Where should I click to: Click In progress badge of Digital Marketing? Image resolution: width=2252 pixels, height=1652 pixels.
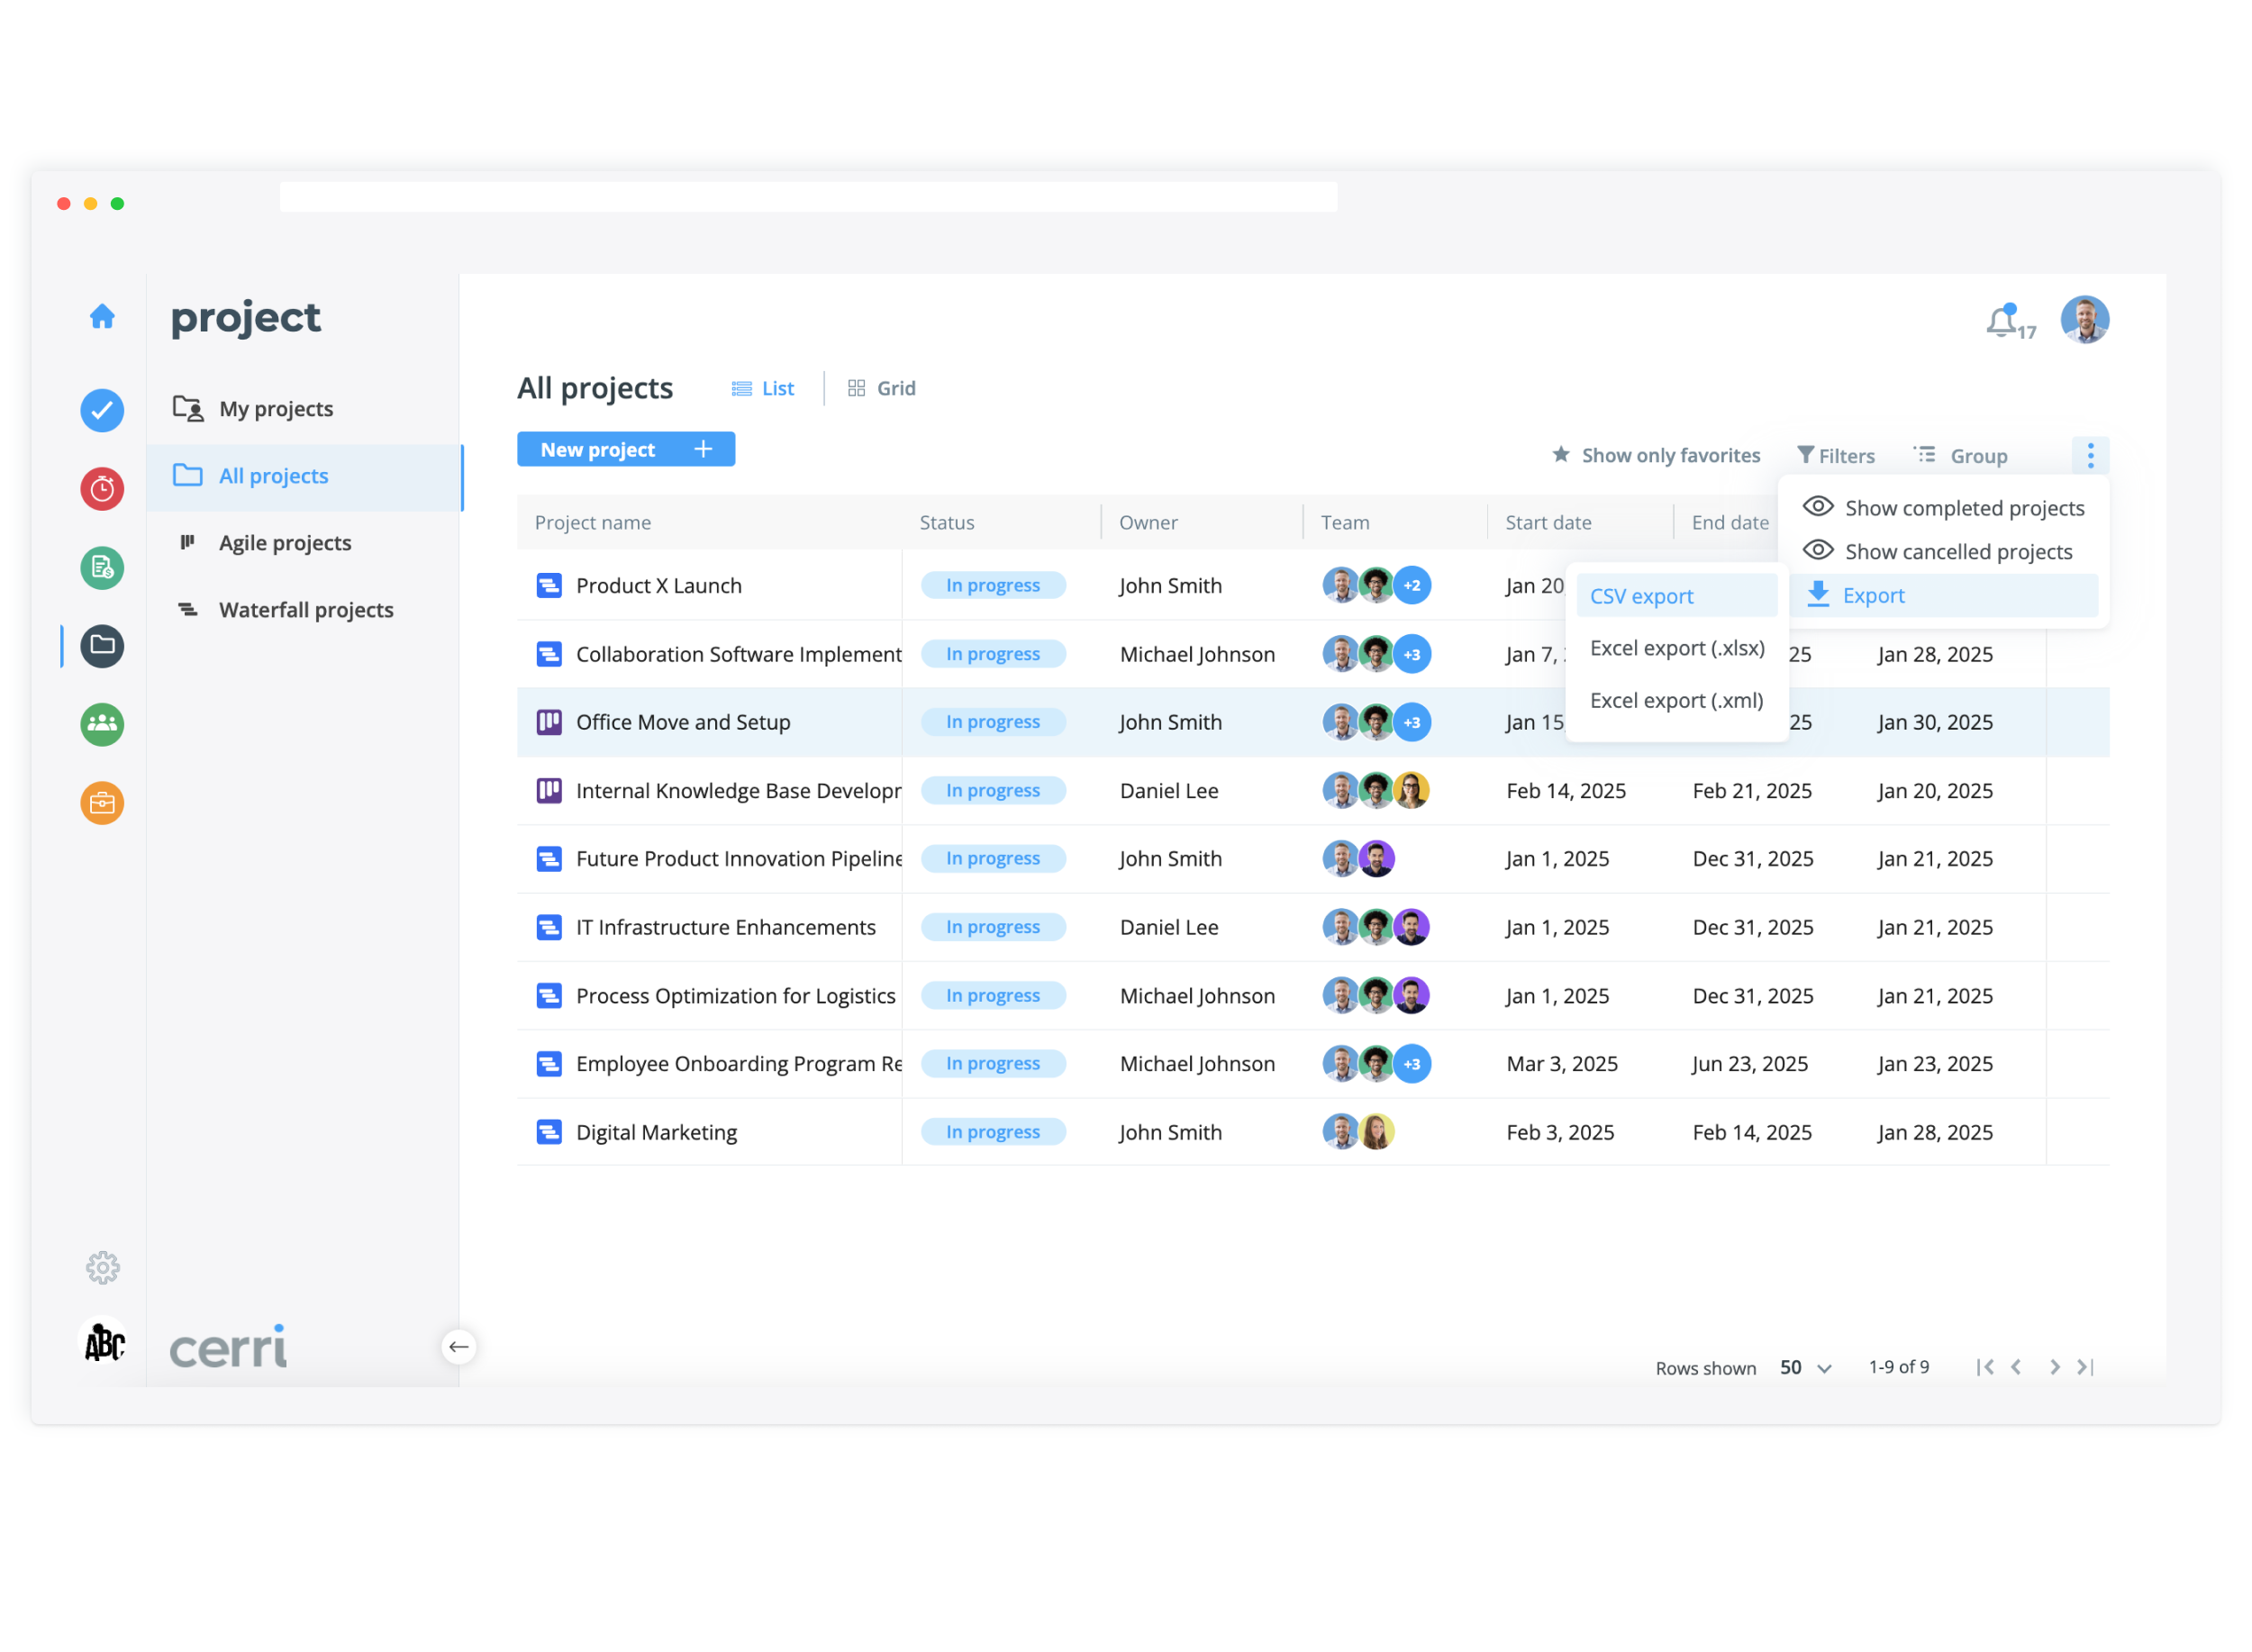(x=993, y=1132)
